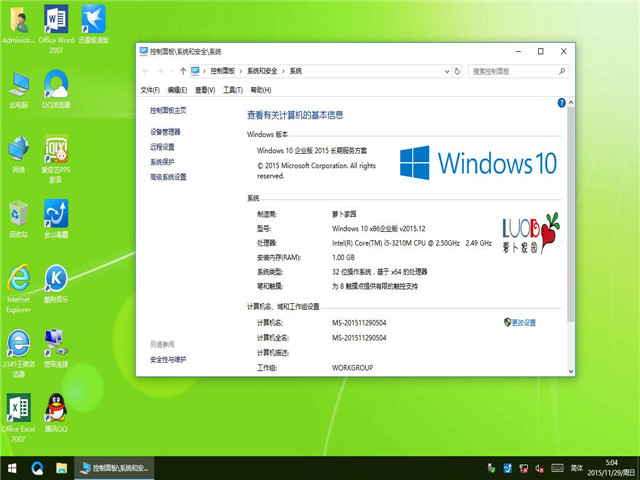Launch QQ浏览器 browser shortcut
The width and height of the screenshot is (640, 480).
click(56, 89)
